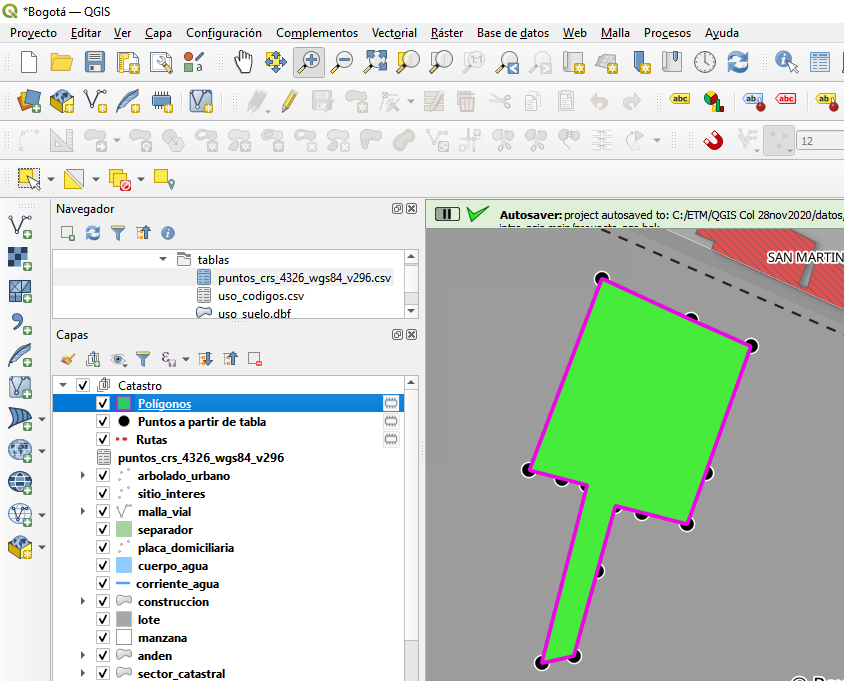Select puntos_crs_4326_wgs84_v296.csv in Navegador
Image resolution: width=844 pixels, height=681 pixels.
point(304,278)
